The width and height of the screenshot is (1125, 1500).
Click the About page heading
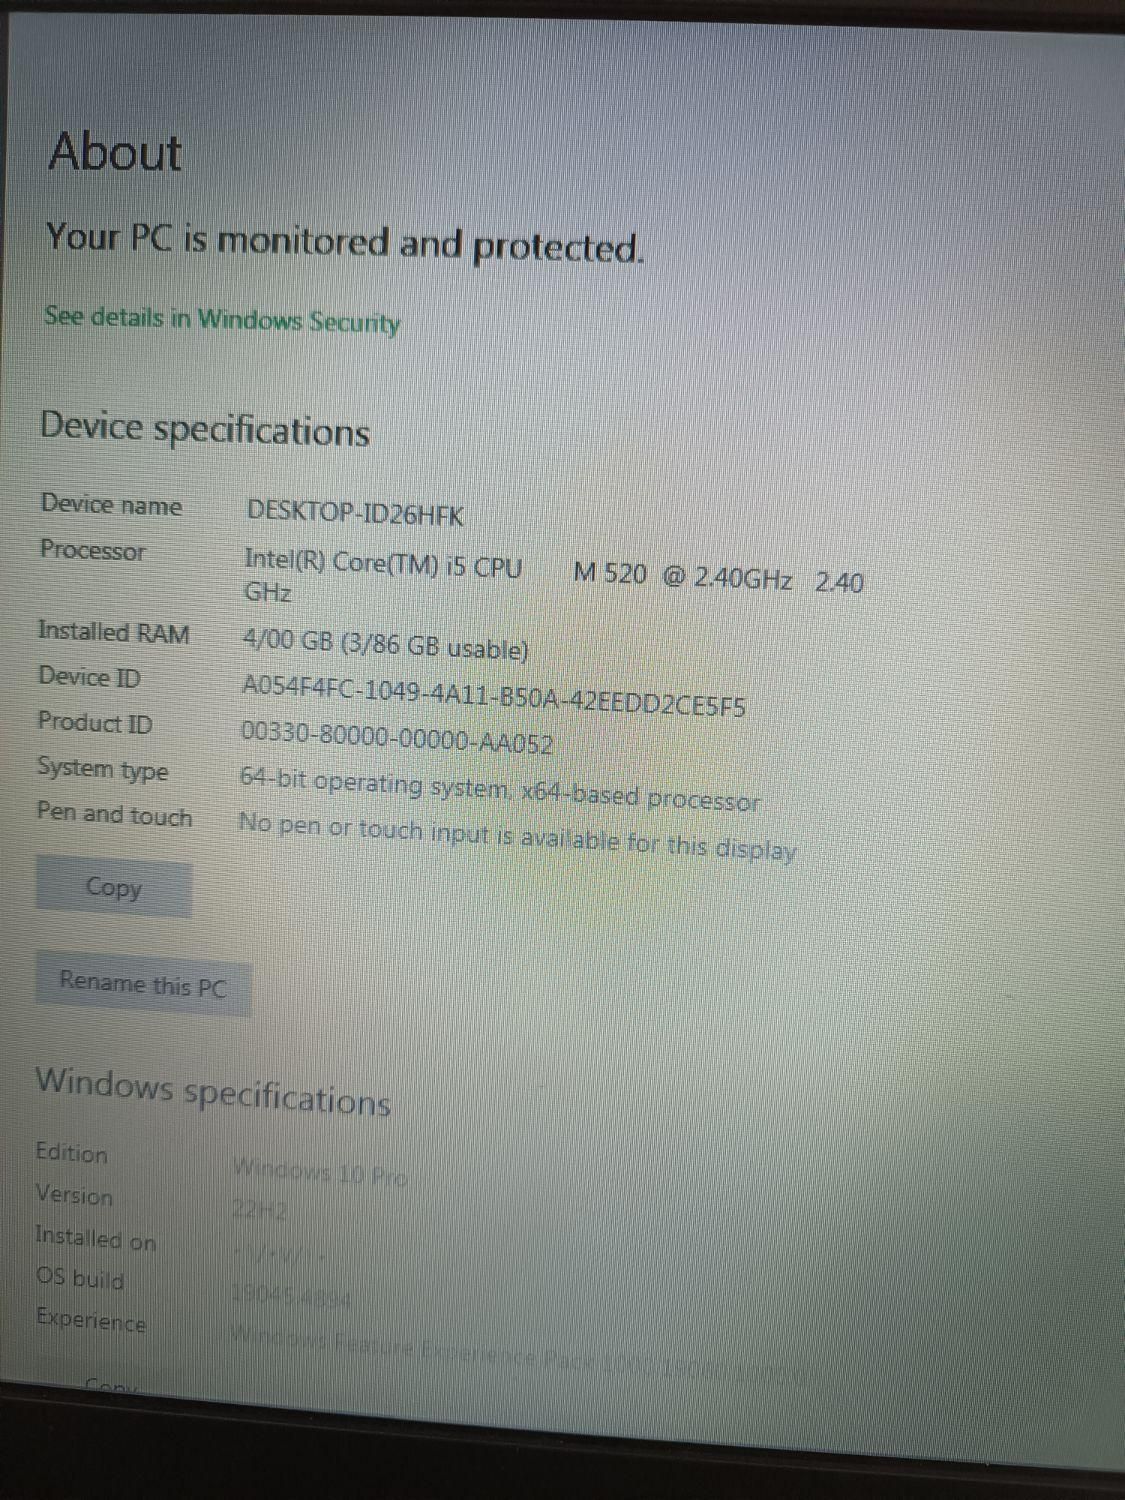pos(115,153)
